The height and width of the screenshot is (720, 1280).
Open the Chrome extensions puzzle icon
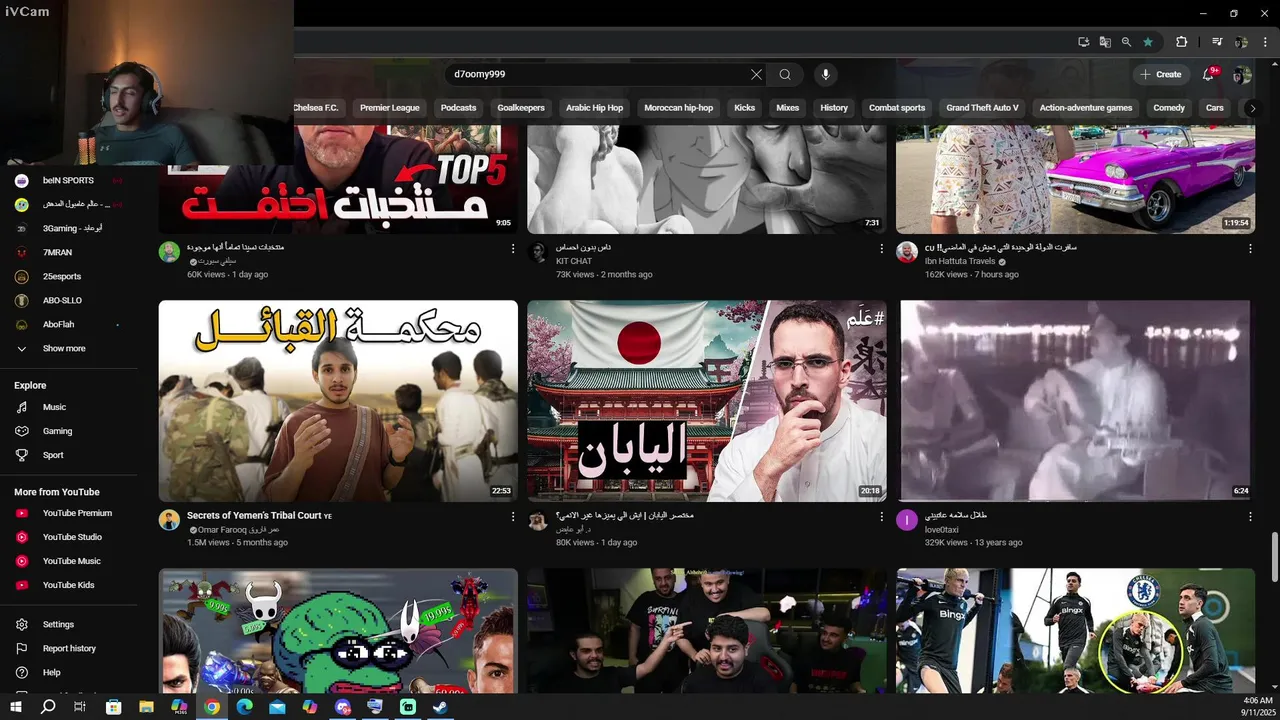[1181, 42]
